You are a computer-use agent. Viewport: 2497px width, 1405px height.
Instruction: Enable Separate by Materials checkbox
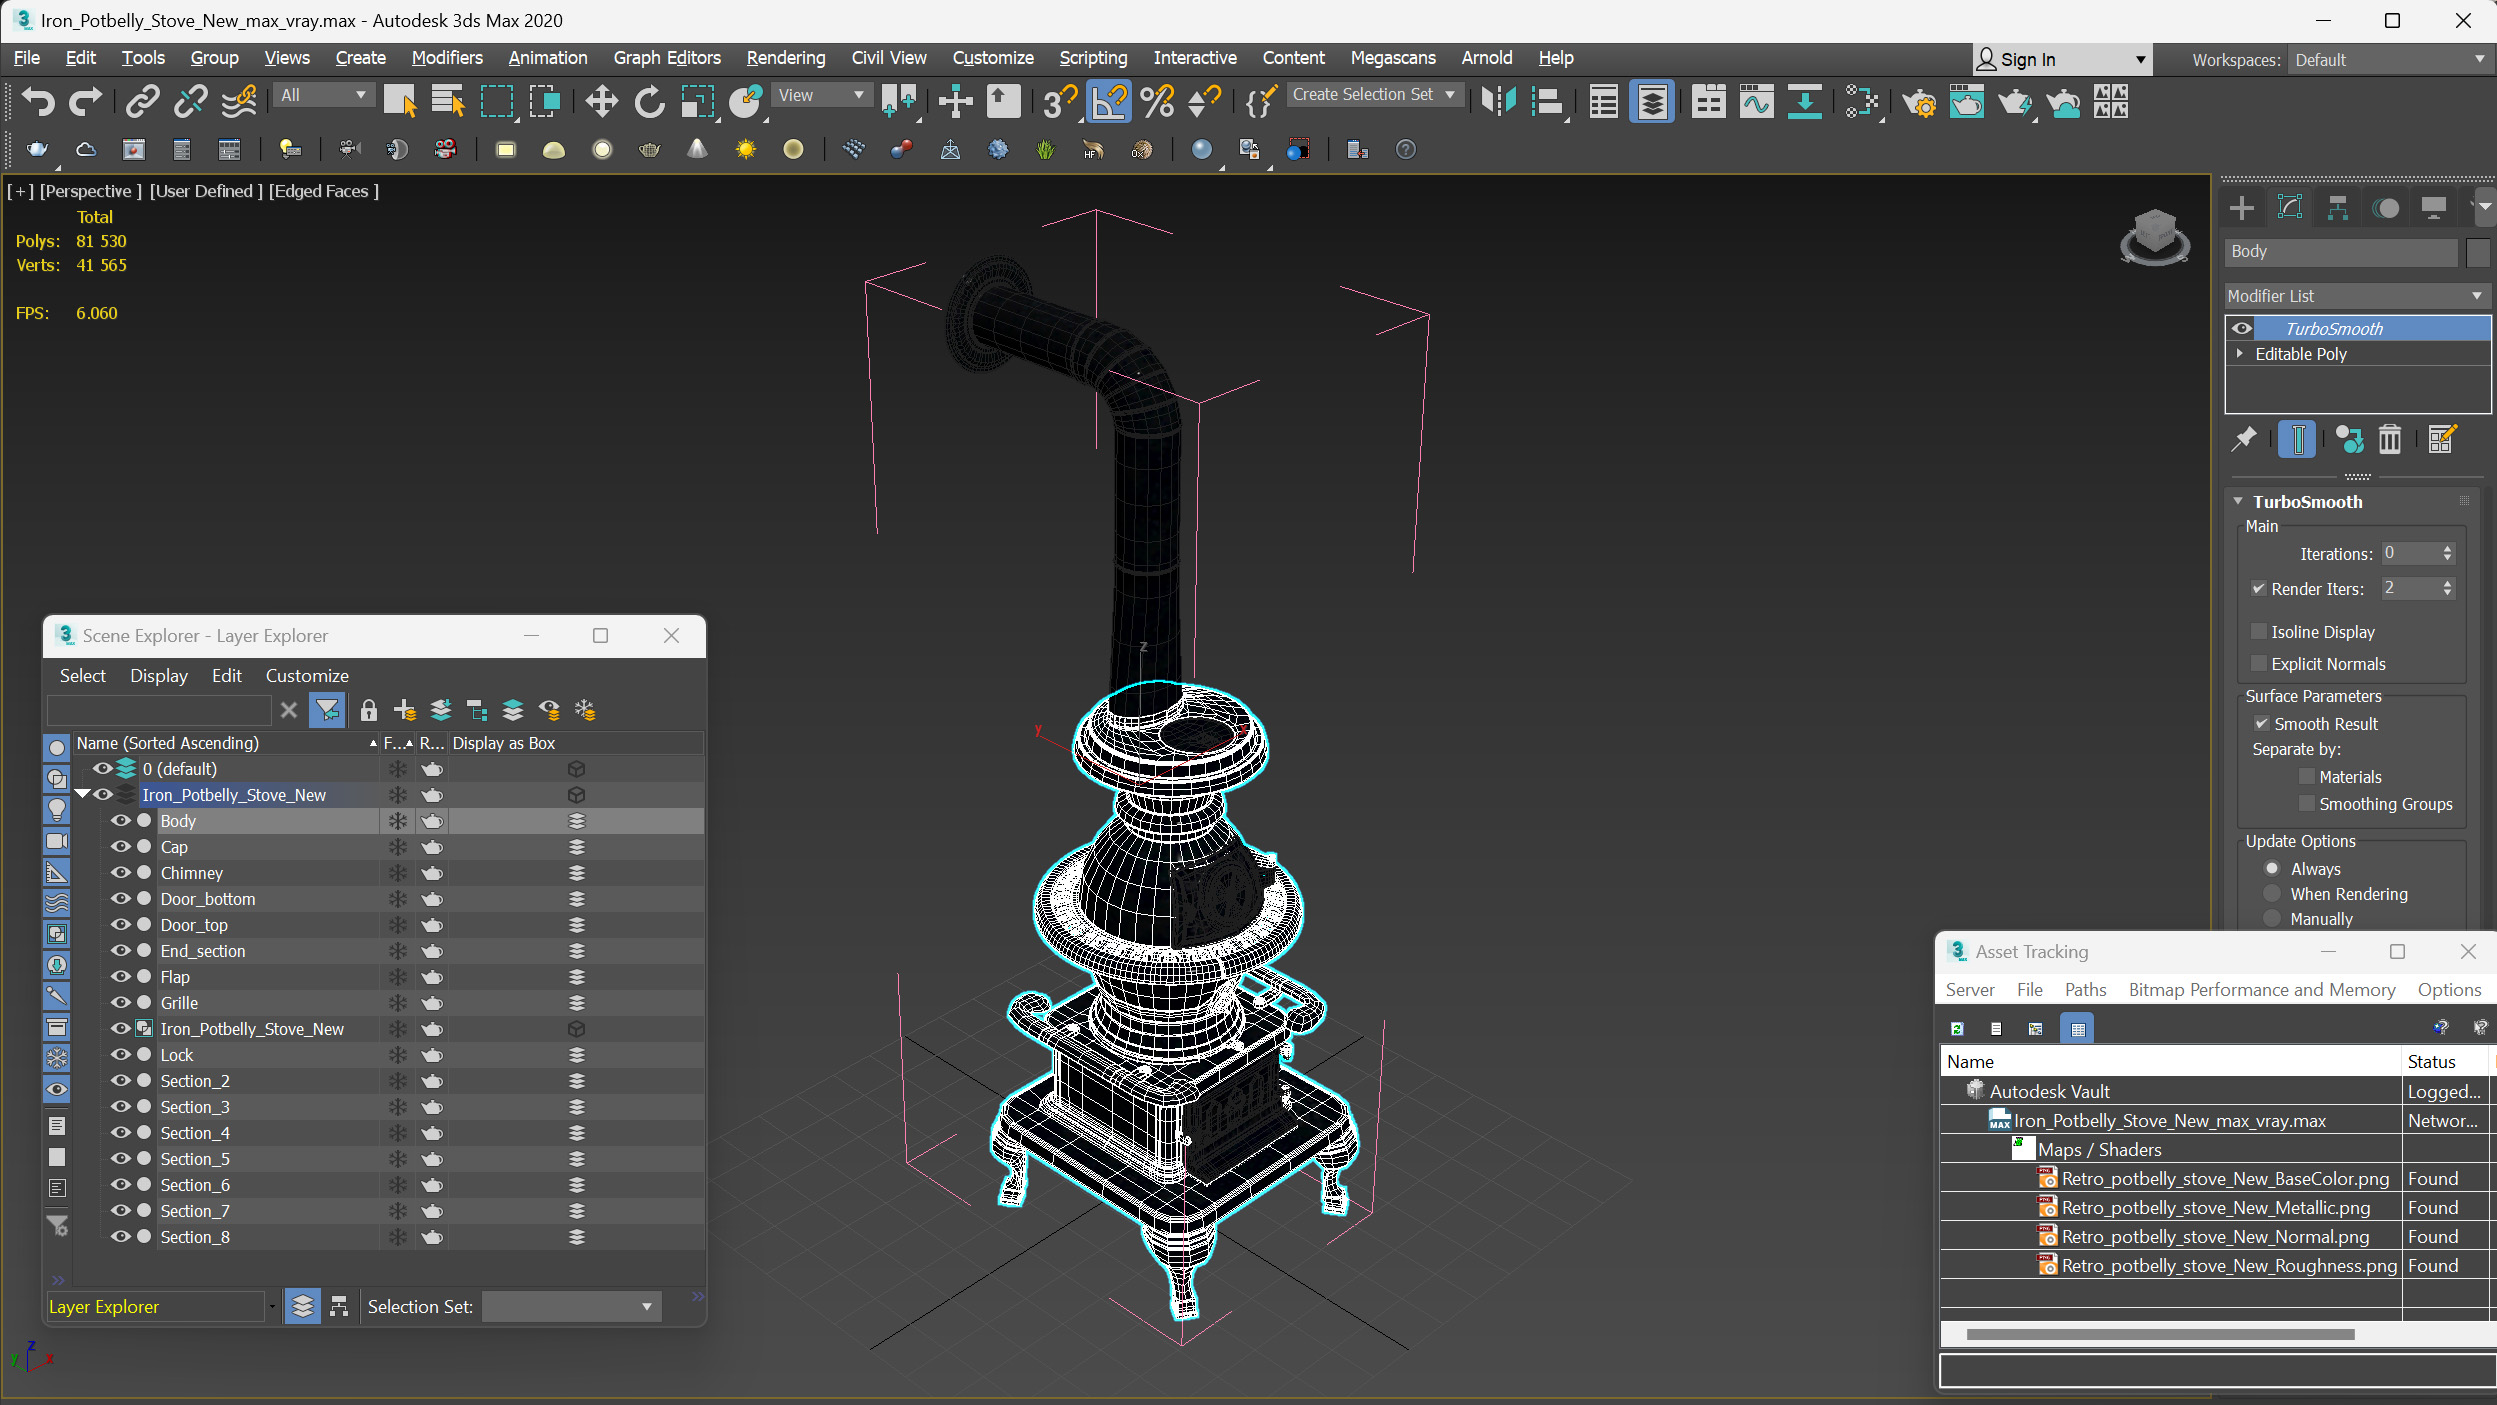2306,776
